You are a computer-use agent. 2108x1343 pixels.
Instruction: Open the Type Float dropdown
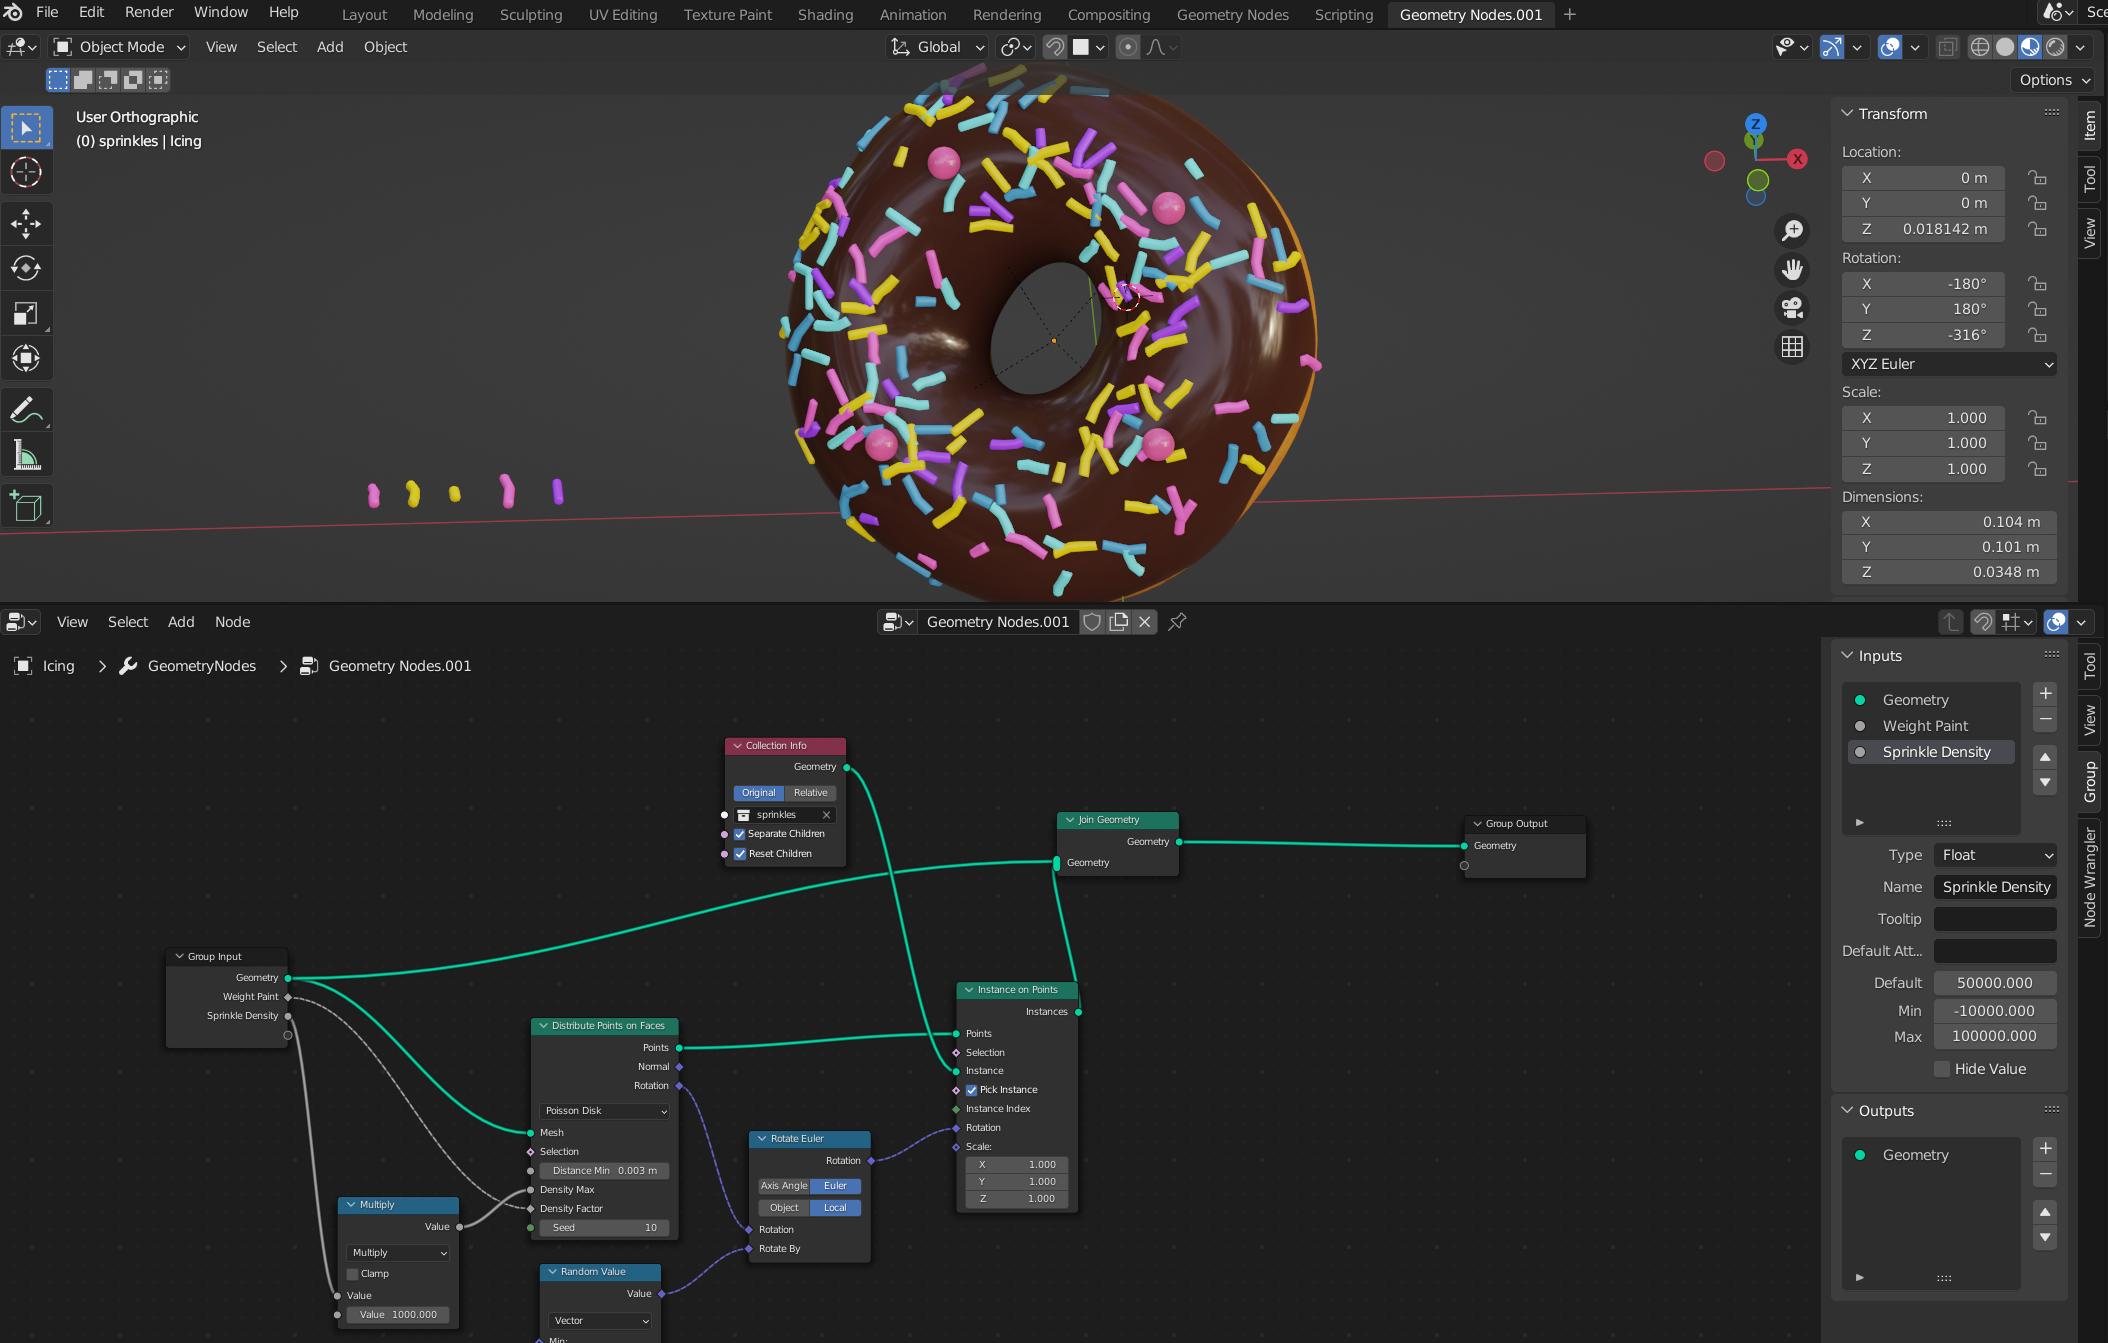point(1995,855)
